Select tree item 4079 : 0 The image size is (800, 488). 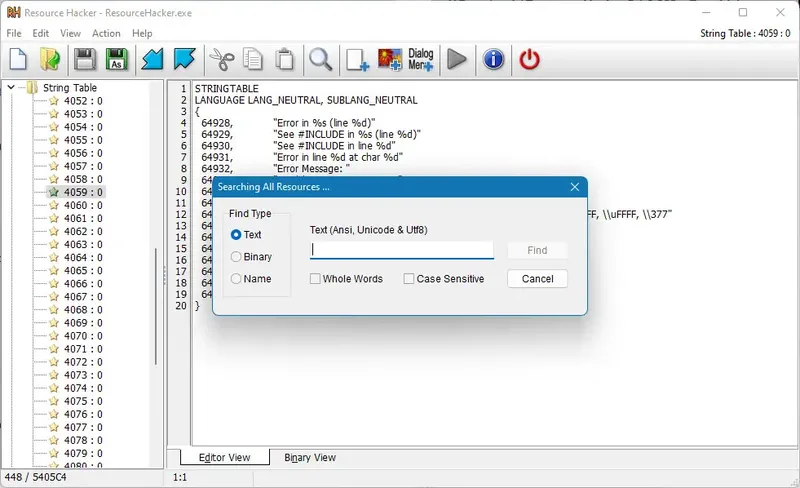[83, 453]
